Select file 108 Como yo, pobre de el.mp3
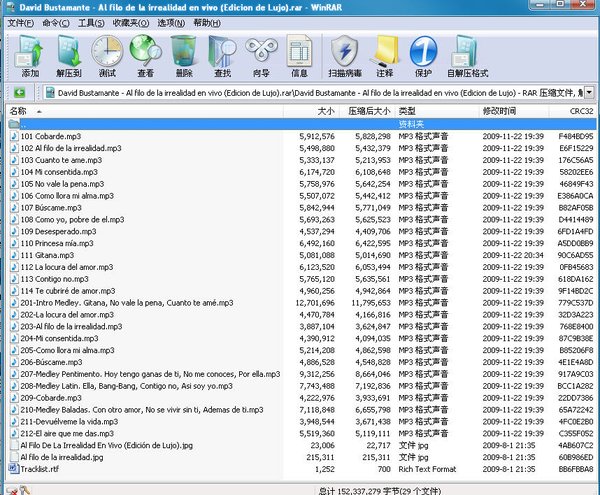This screenshot has height=495, width=600. pyautogui.click(x=73, y=219)
